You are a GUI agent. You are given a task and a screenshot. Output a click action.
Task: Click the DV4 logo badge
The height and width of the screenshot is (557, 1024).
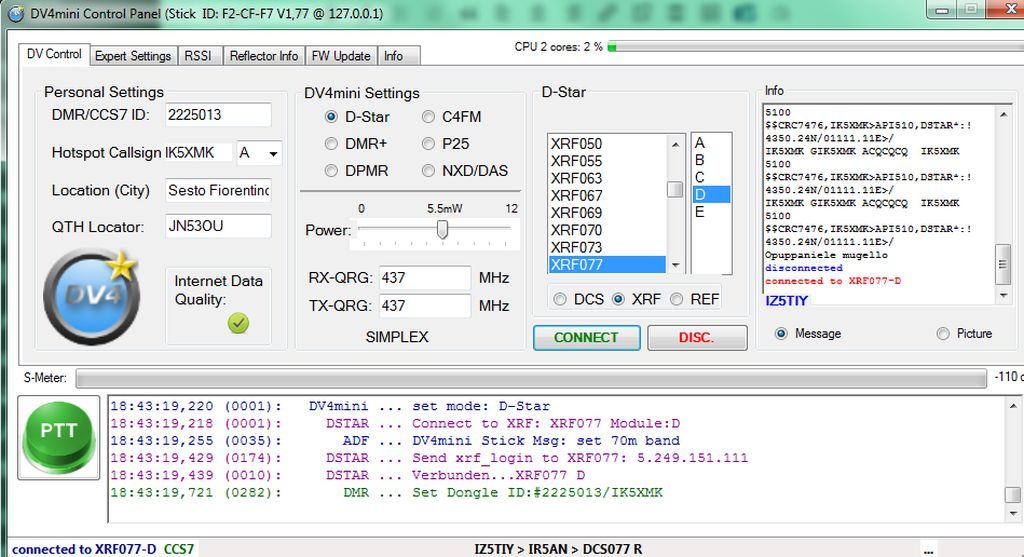click(91, 297)
